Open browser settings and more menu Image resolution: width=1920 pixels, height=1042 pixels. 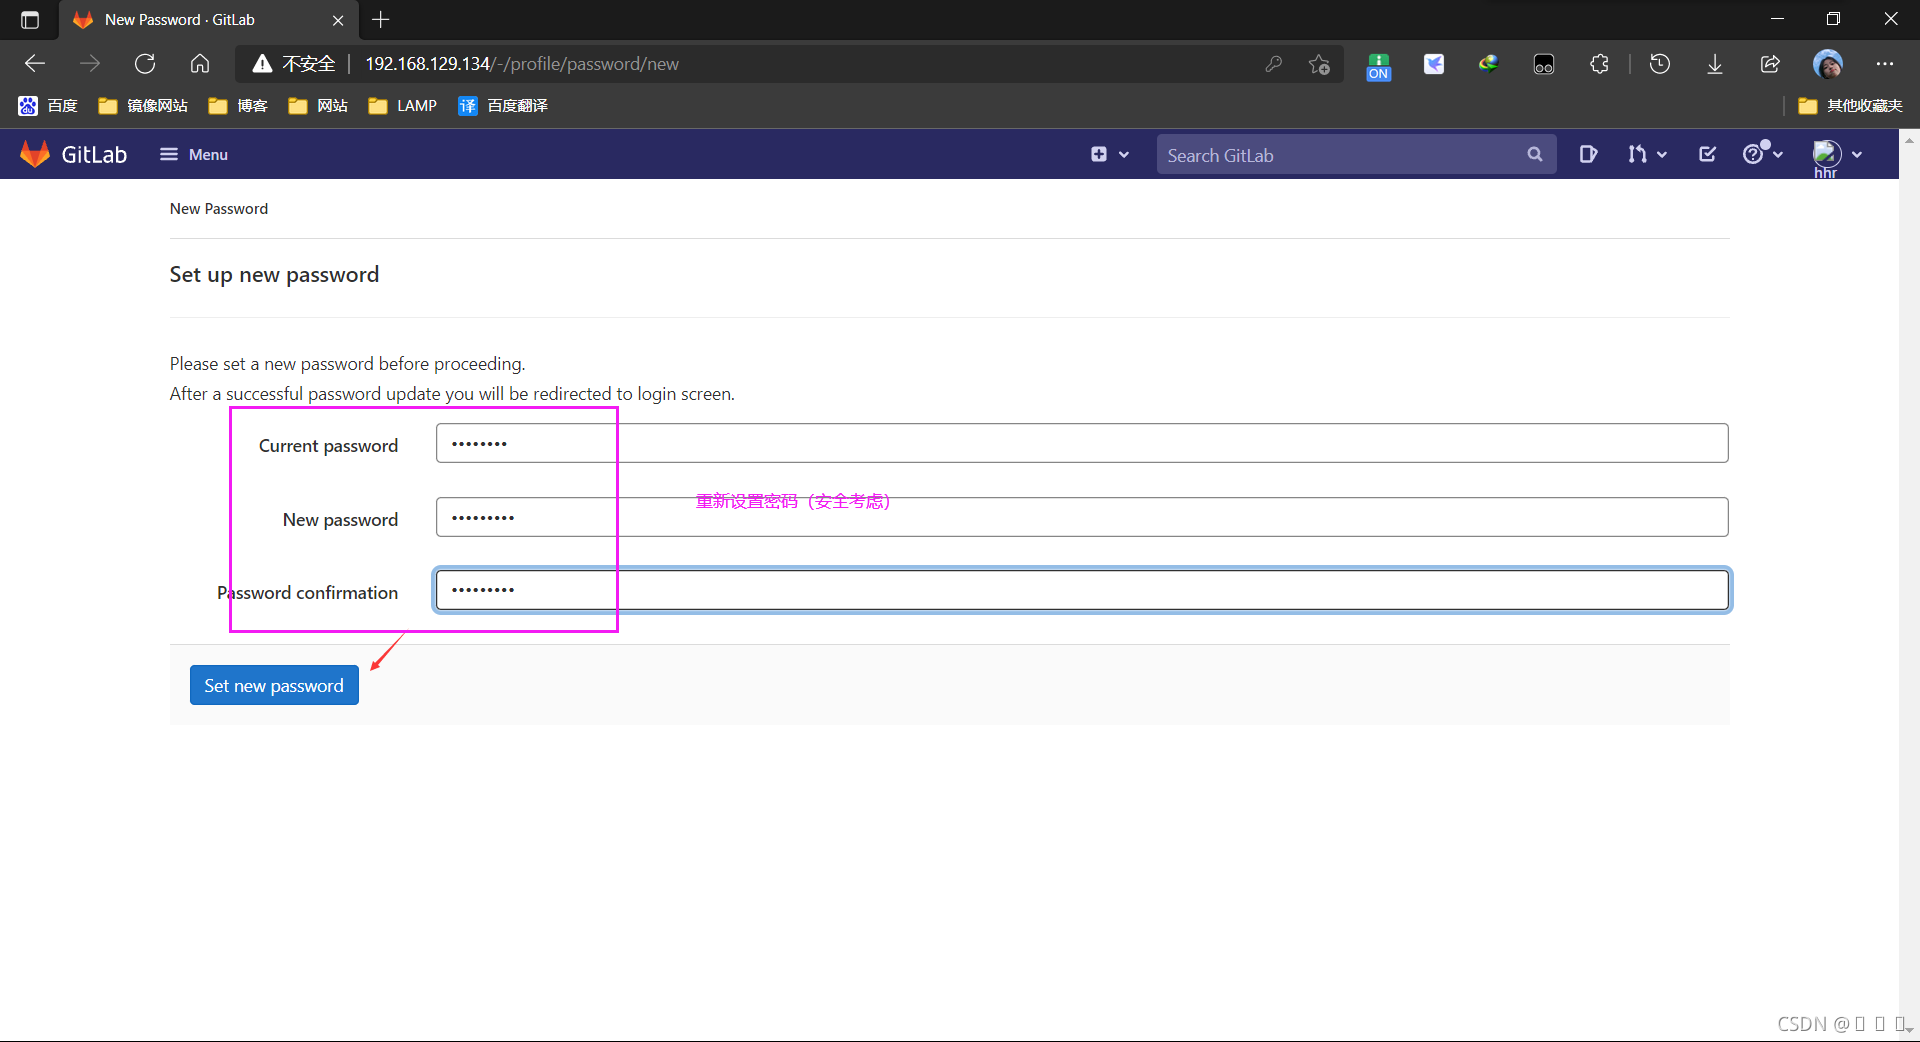[1885, 64]
